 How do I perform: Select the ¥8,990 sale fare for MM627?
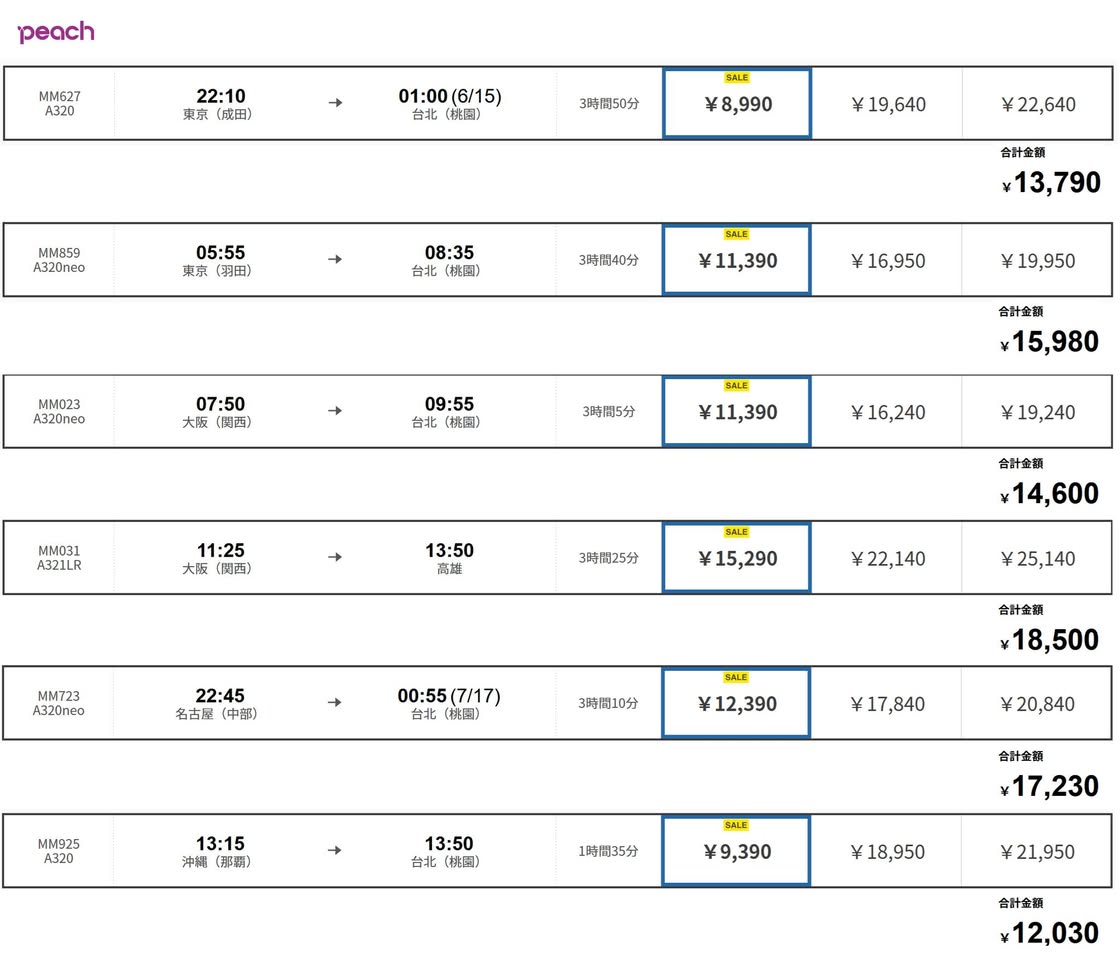pos(737,105)
